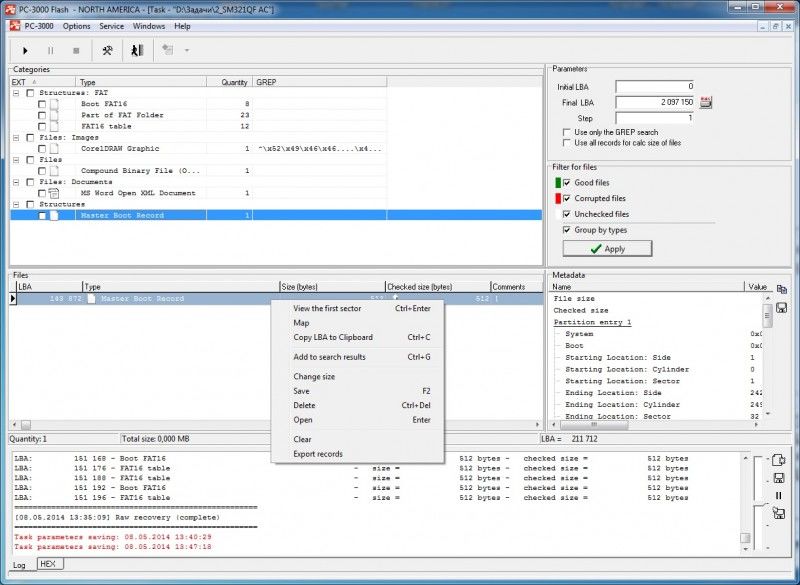Click the PC-3000 logo icon in the menu bar
Screen dimensions: 800x585
(x=15, y=26)
